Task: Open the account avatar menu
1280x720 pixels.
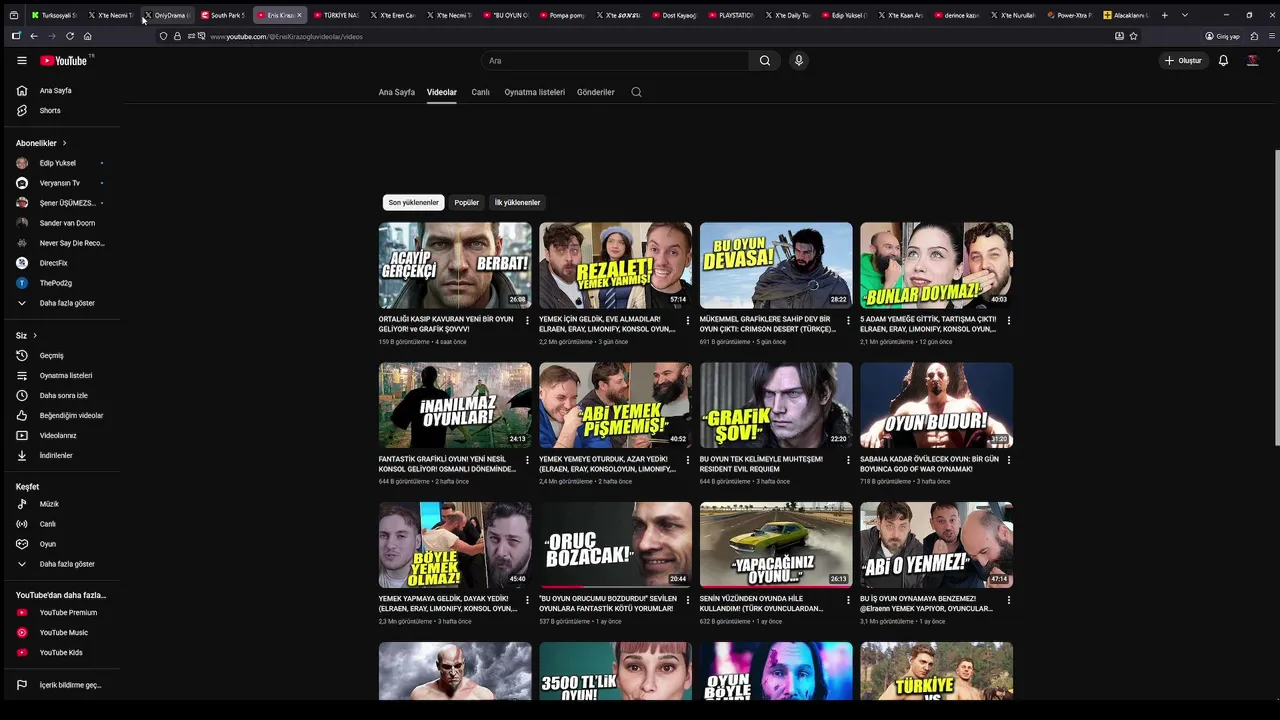Action: click(1252, 60)
